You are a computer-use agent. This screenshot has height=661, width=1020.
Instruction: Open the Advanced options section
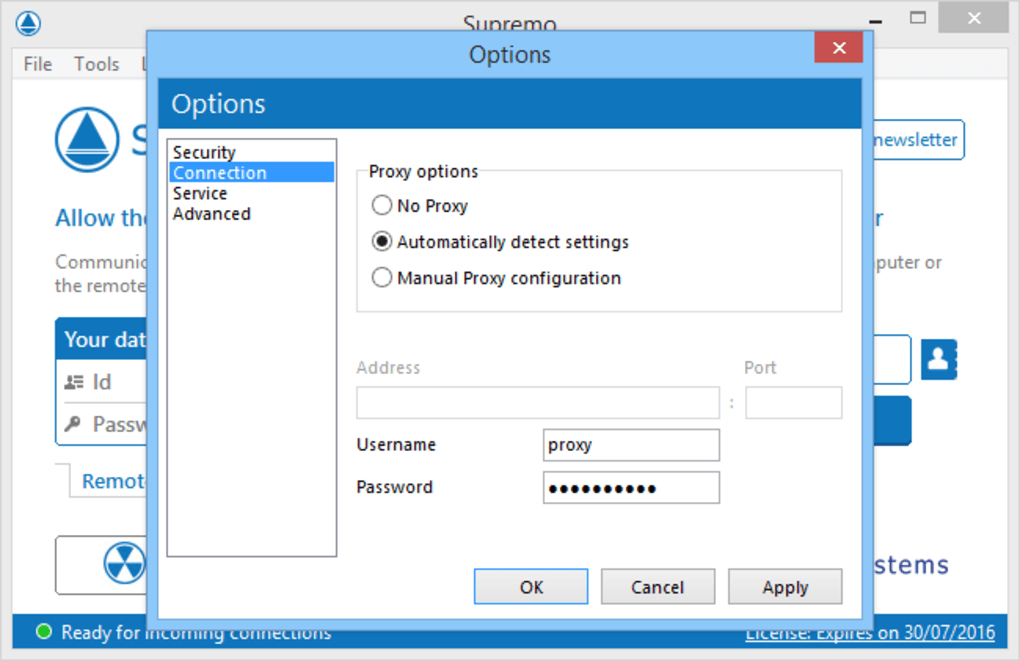click(211, 213)
